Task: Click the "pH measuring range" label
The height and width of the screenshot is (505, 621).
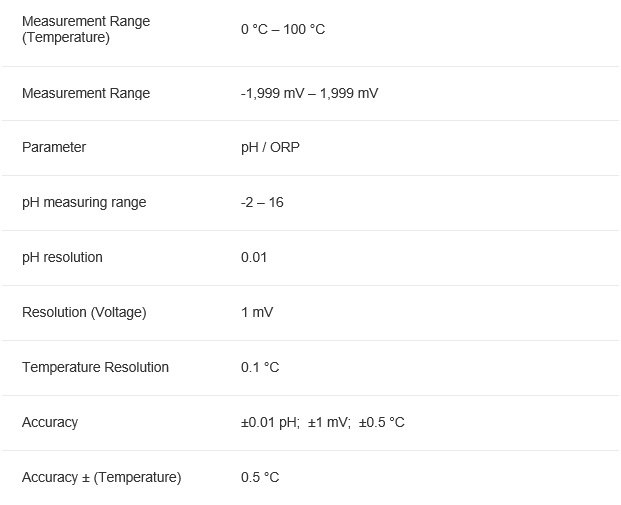Action: (84, 202)
